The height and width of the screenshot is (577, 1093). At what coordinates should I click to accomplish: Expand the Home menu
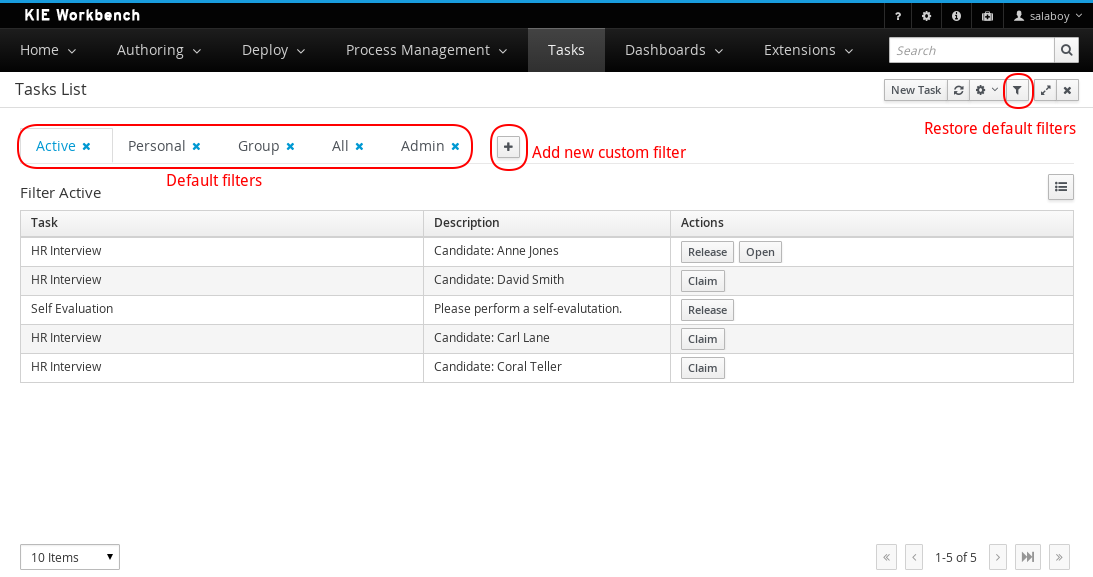[48, 50]
